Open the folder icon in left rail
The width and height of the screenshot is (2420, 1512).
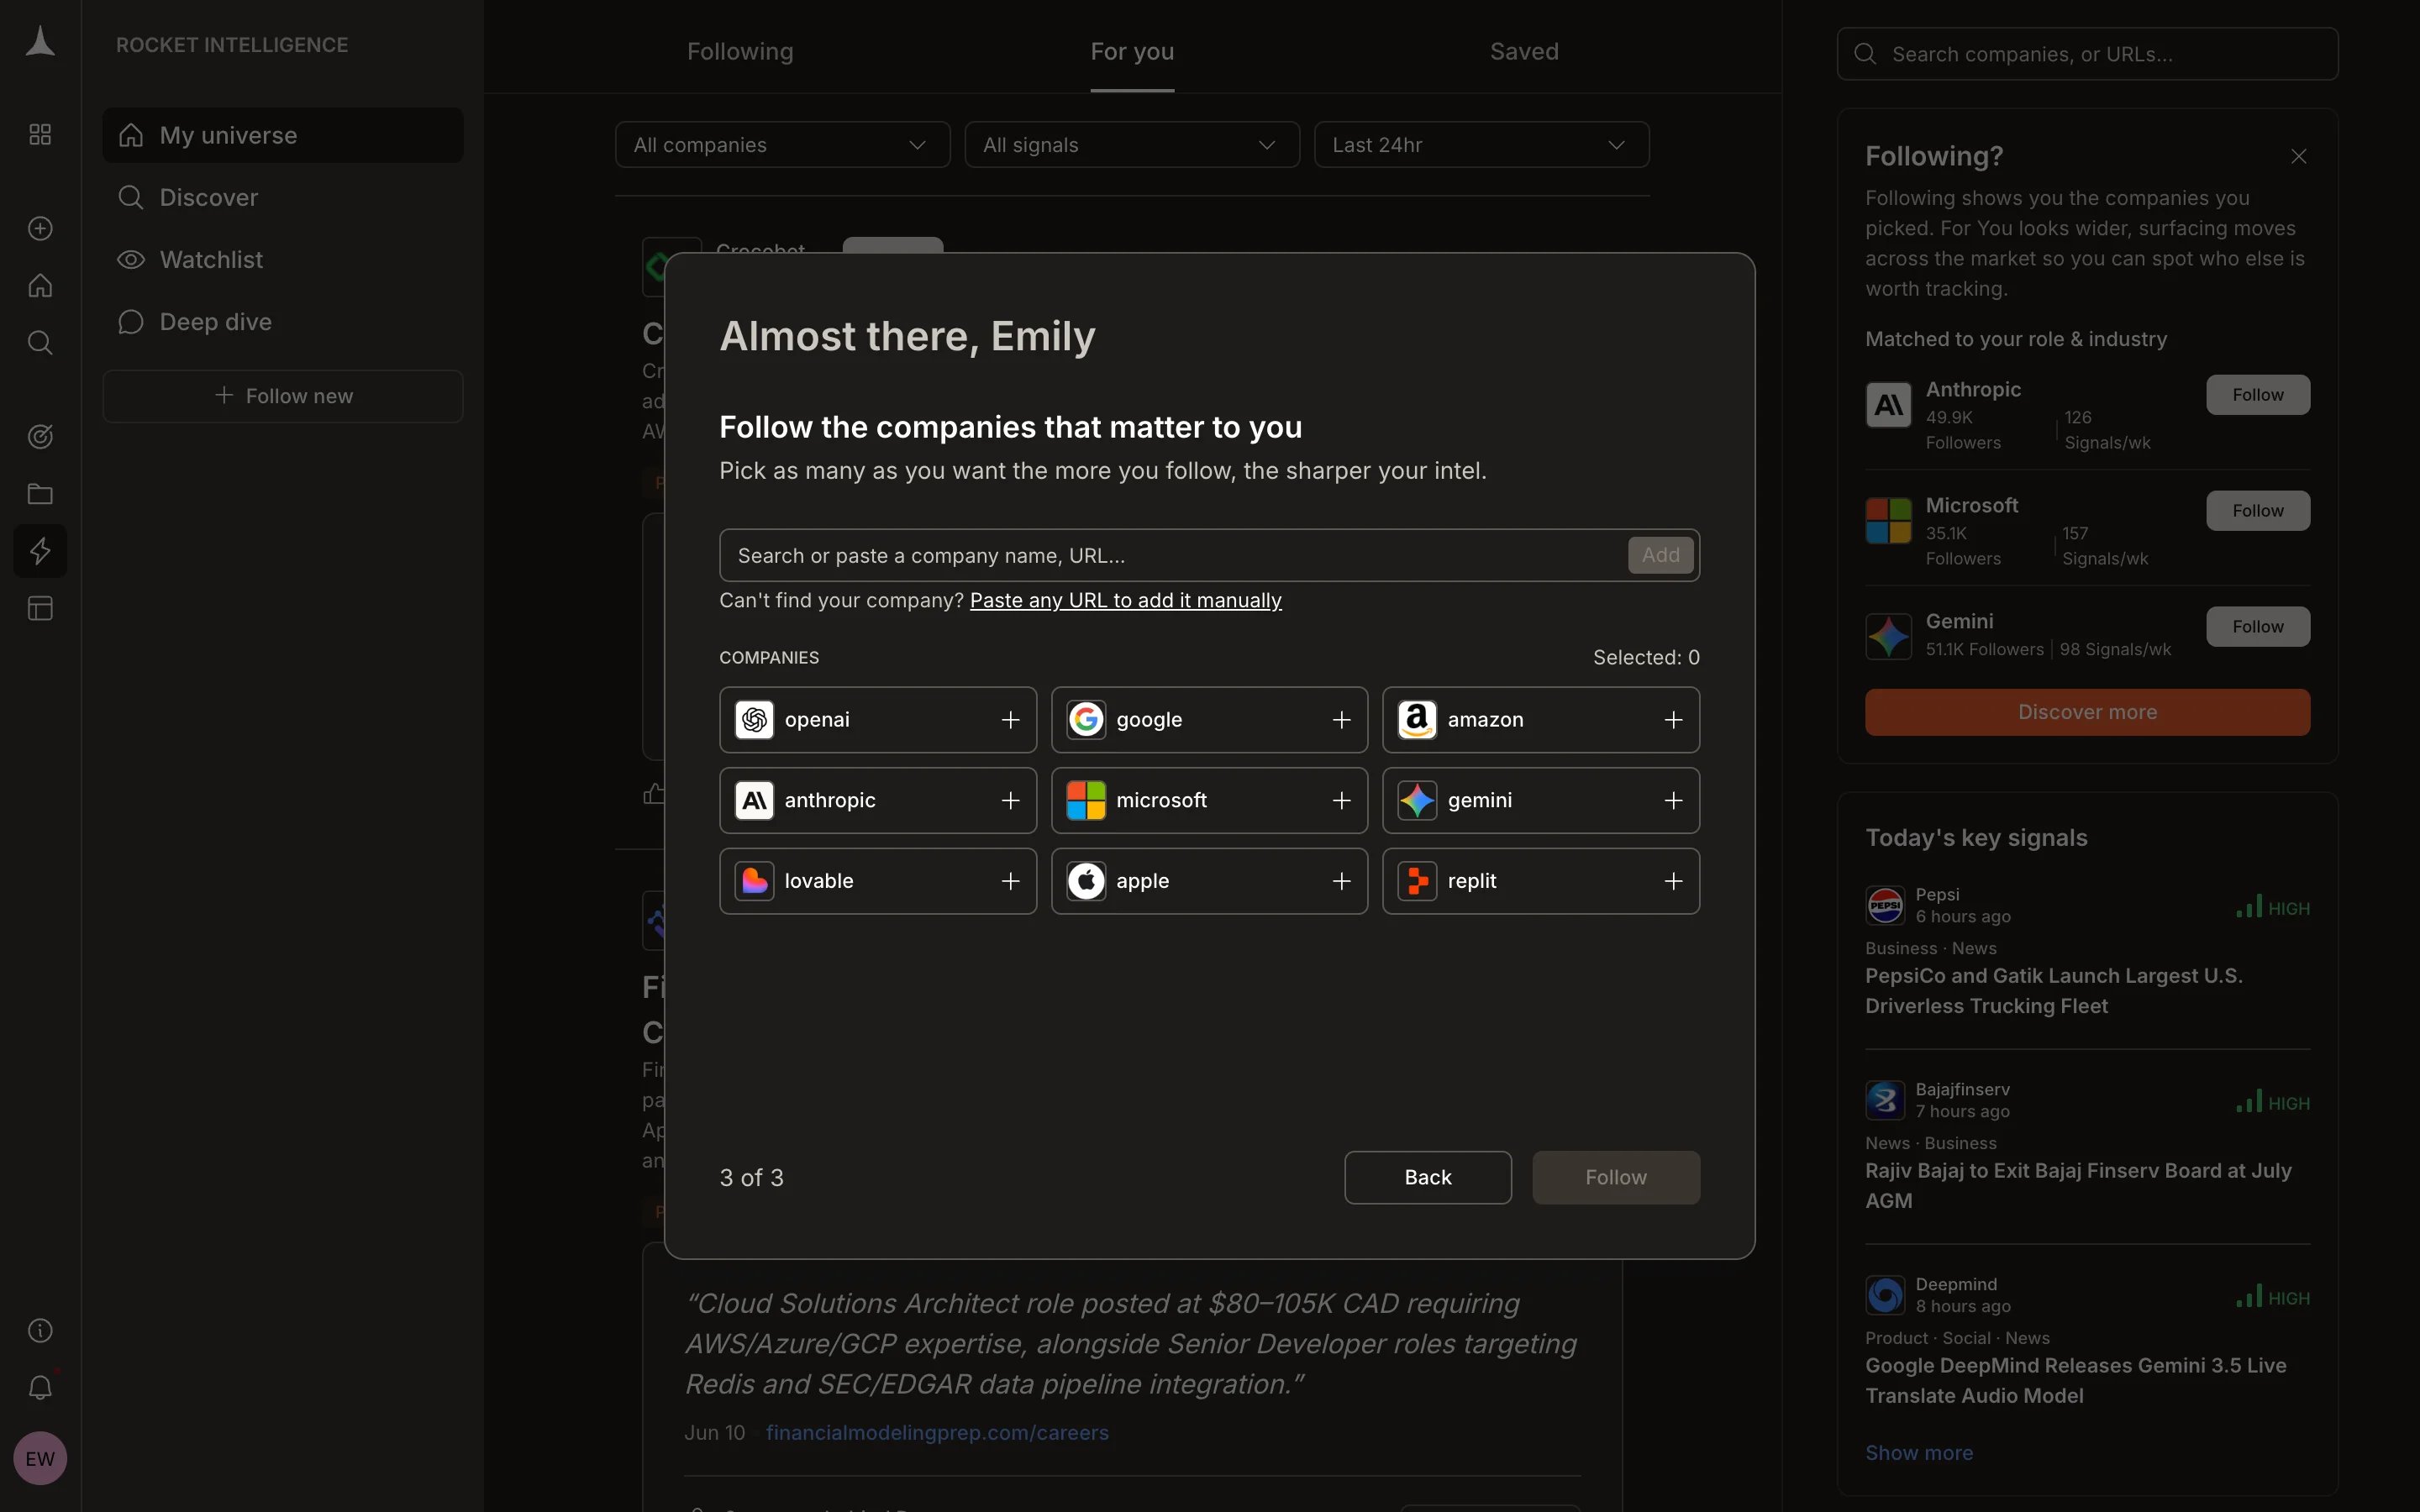click(40, 494)
